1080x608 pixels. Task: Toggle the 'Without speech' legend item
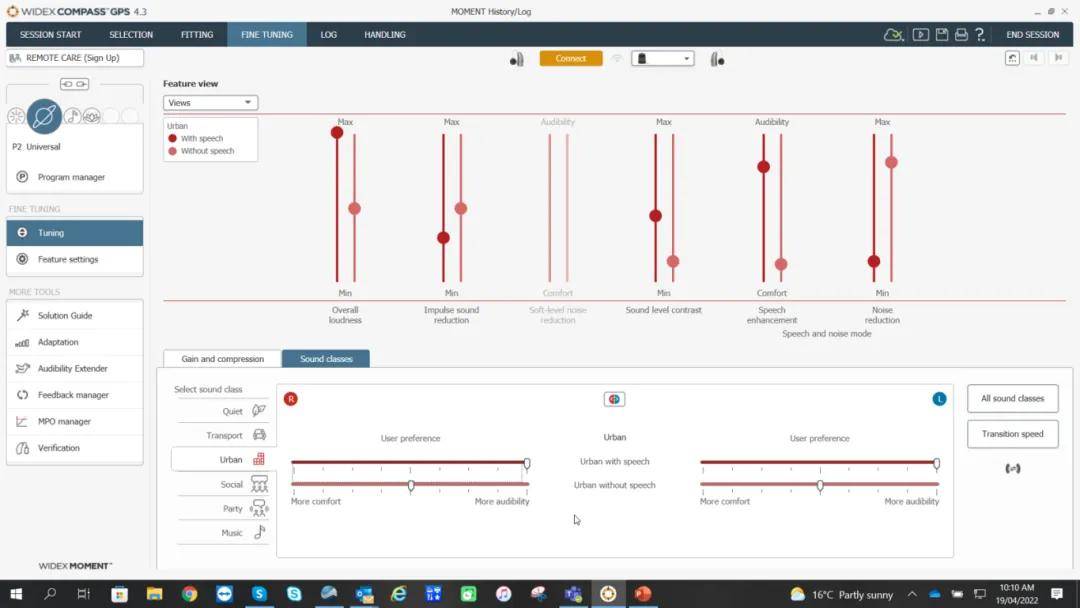(x=200, y=151)
